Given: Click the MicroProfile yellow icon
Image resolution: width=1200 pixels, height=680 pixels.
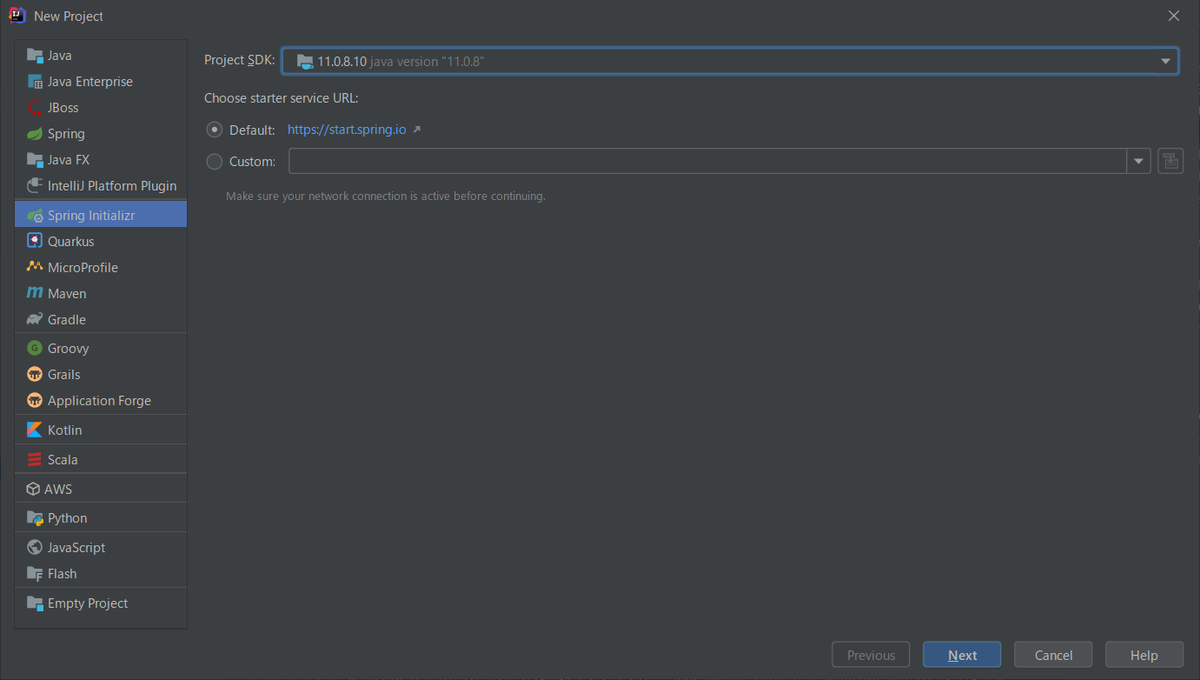Looking at the screenshot, I should click(35, 267).
